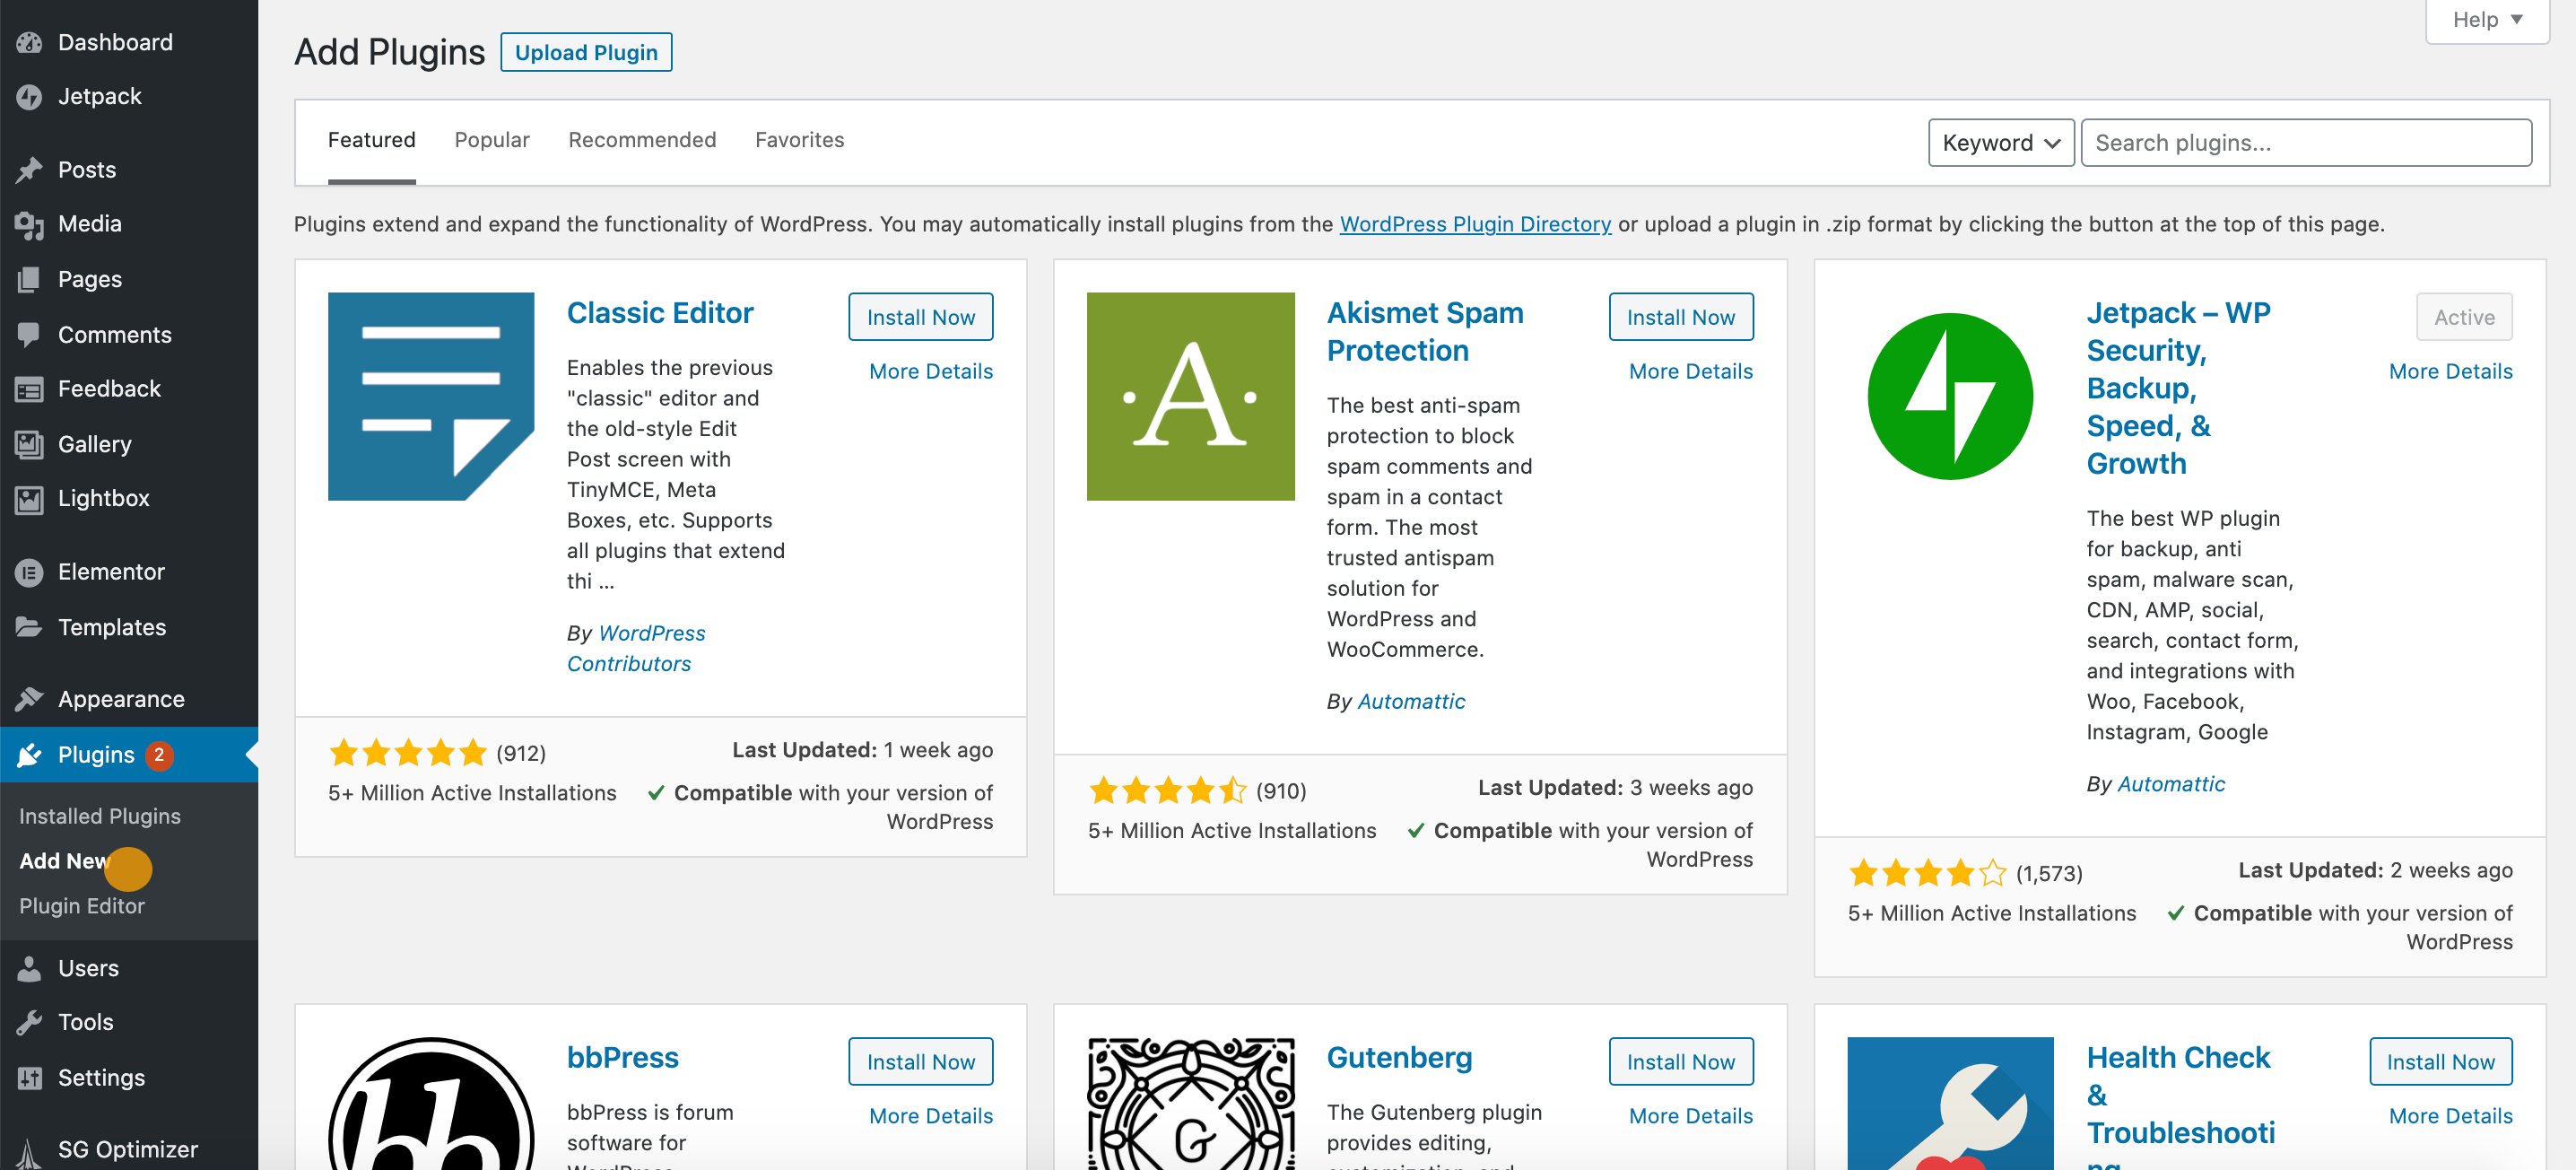Viewport: 2576px width, 1170px height.
Task: Open the Automattic author link under Akismet
Action: coord(1411,702)
